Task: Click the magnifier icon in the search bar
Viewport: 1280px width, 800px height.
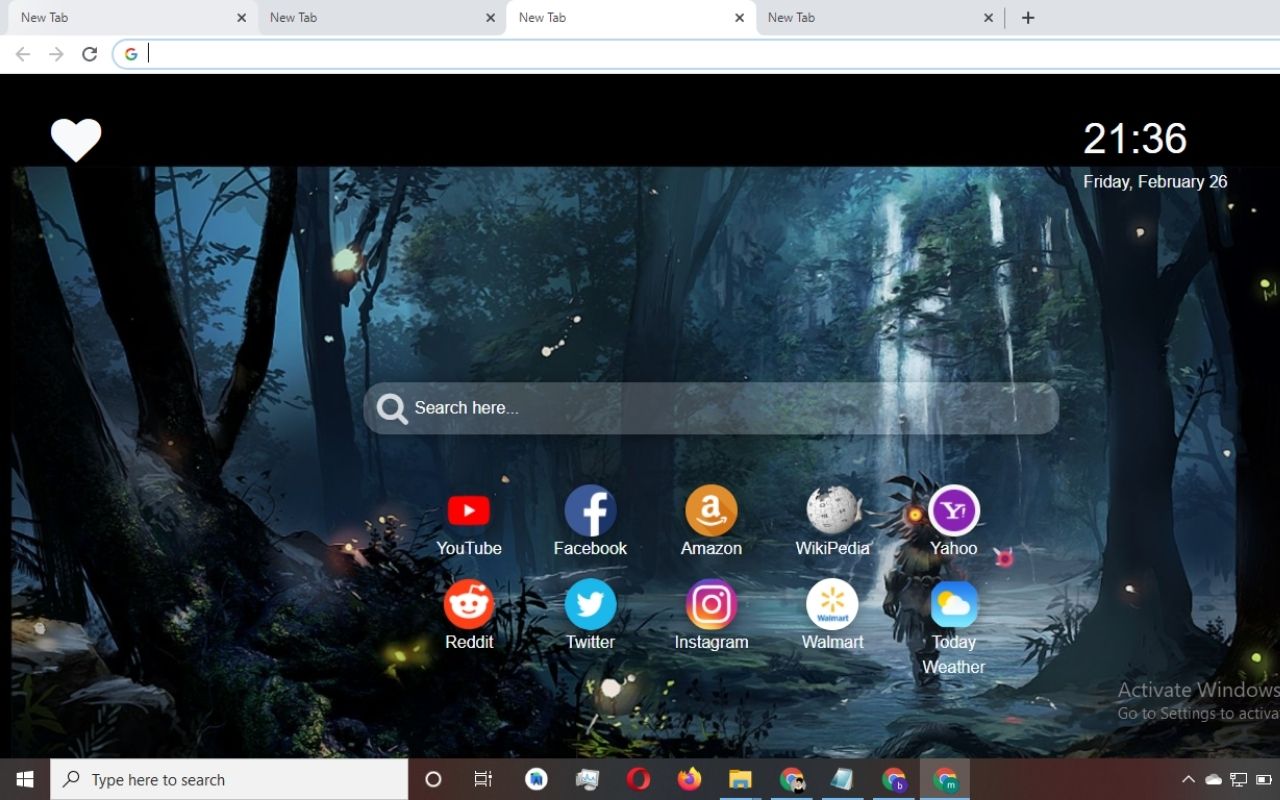Action: [x=392, y=408]
